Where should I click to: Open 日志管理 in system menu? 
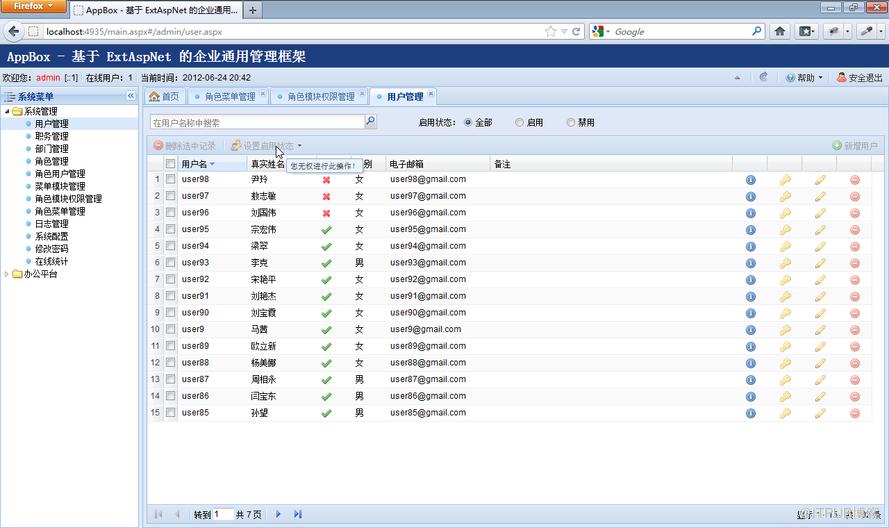52,223
